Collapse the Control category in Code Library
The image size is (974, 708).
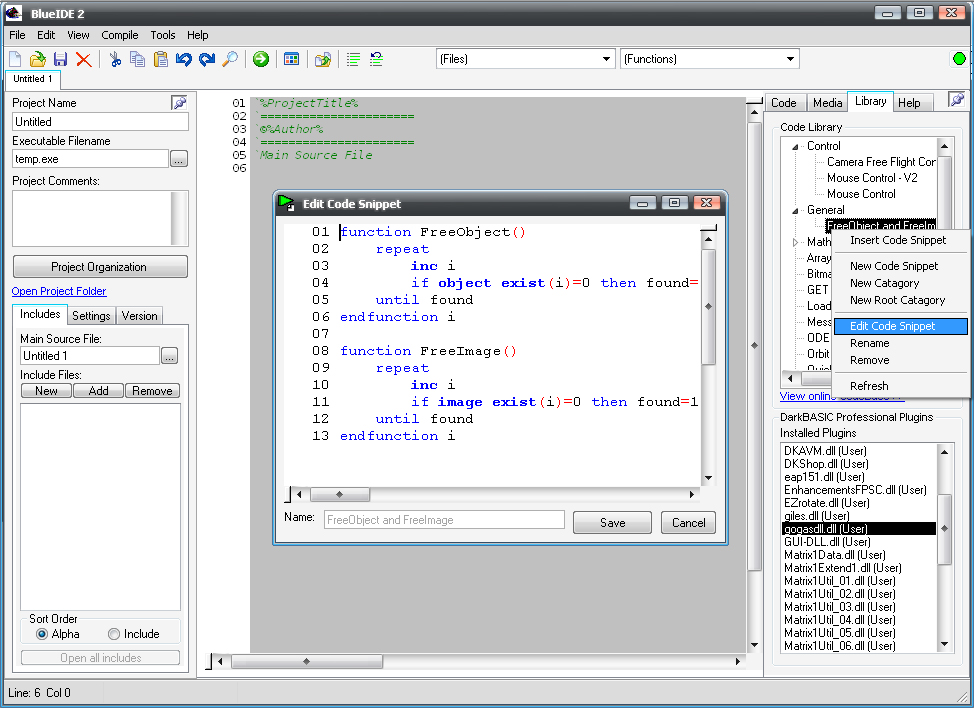pyautogui.click(x=797, y=146)
